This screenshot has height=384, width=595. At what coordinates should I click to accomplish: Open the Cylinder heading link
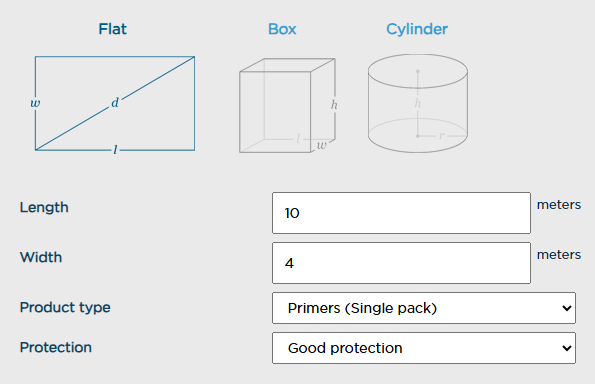point(417,29)
